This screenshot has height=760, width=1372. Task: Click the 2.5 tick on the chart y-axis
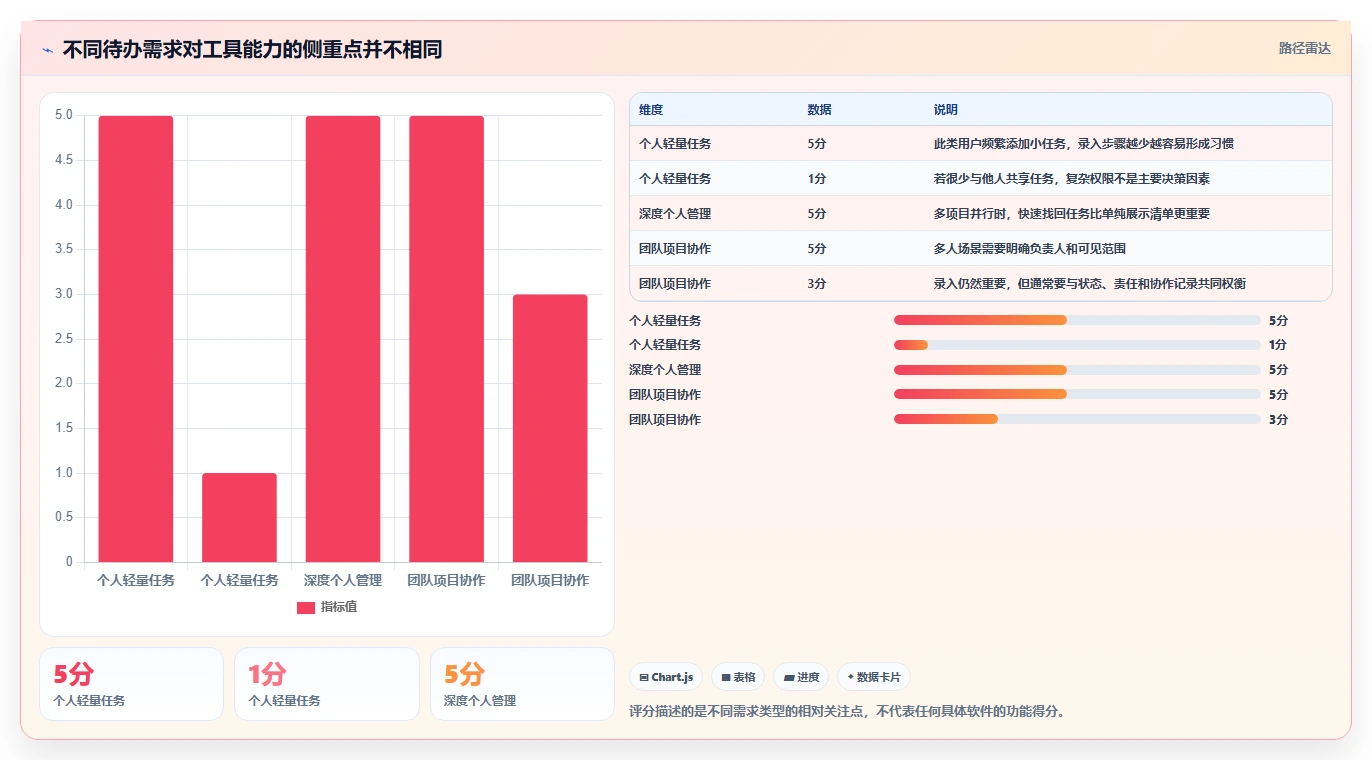(x=64, y=339)
